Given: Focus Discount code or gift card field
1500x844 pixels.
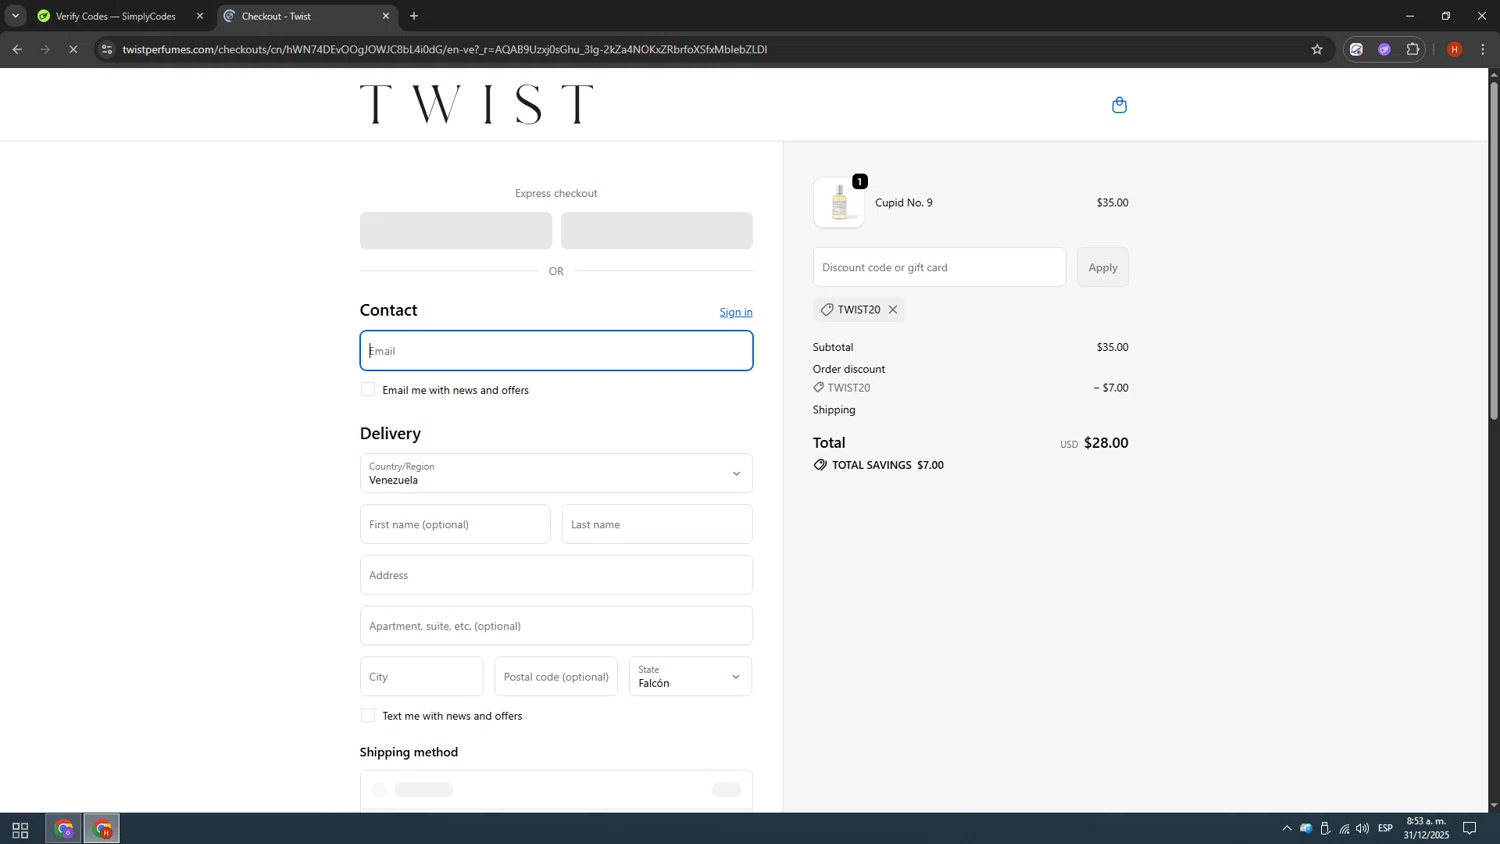Looking at the screenshot, I should pyautogui.click(x=939, y=267).
